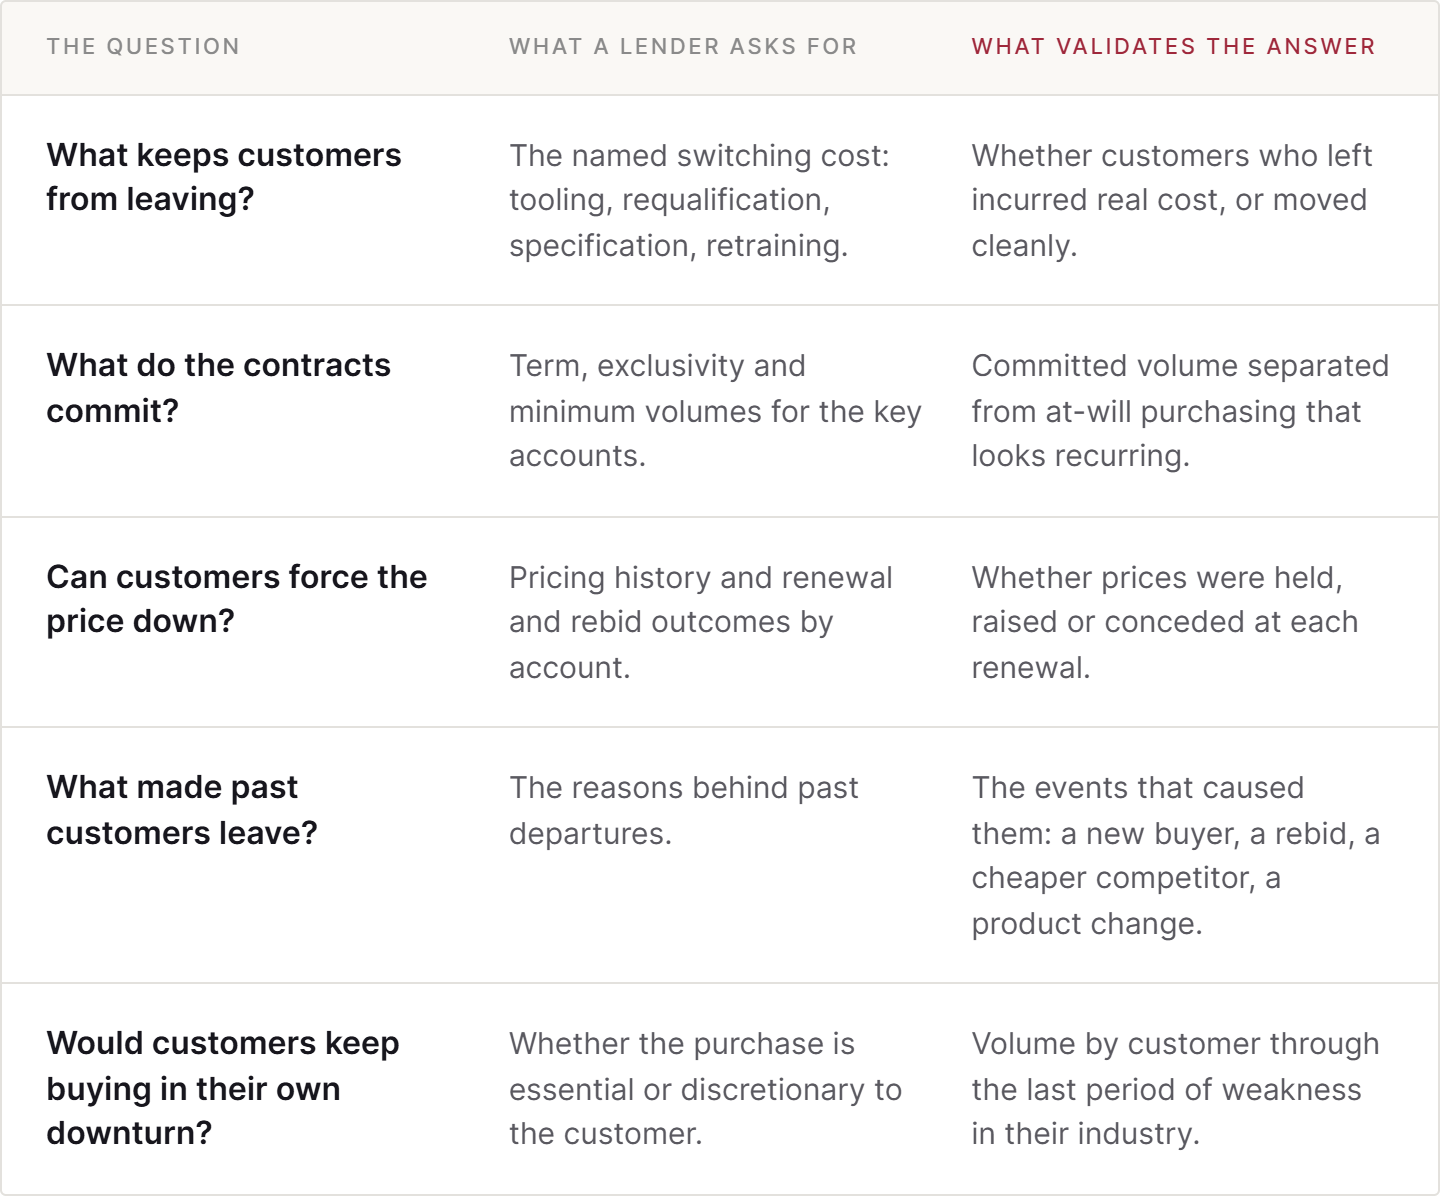
Task: Click the named switching cost cell
Action: (699, 200)
